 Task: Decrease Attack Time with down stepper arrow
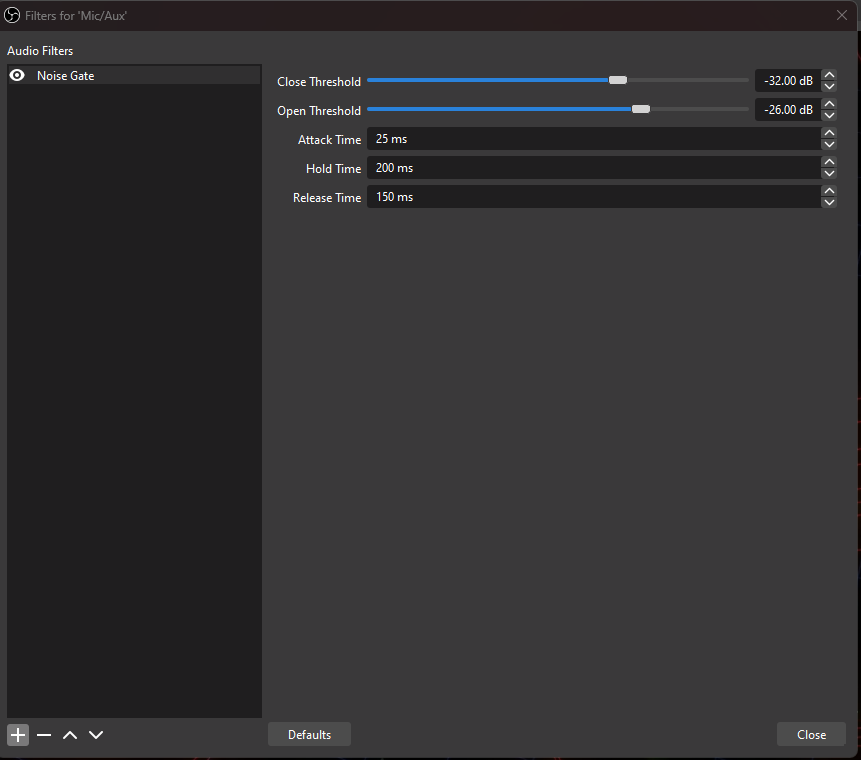tap(829, 144)
